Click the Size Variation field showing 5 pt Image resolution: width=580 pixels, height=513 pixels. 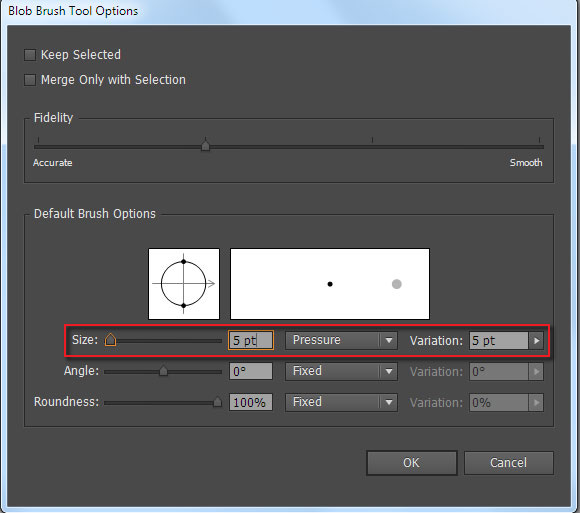point(499,340)
